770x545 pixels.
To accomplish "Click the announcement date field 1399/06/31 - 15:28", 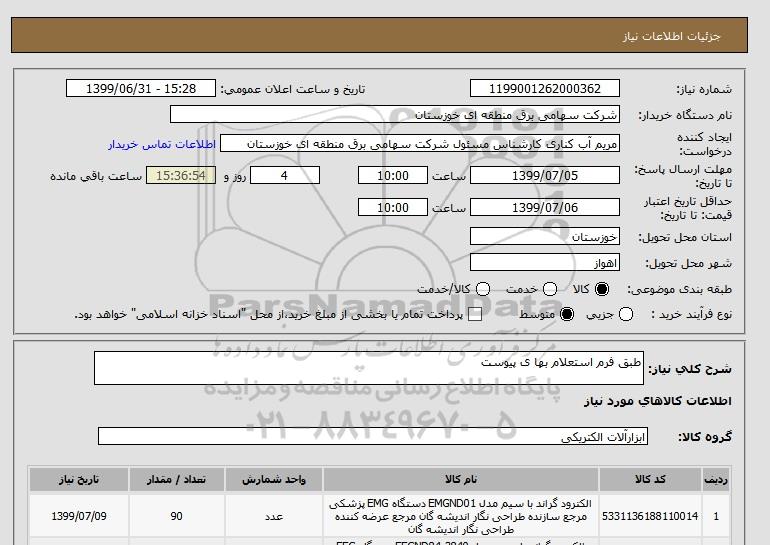I will pos(141,88).
